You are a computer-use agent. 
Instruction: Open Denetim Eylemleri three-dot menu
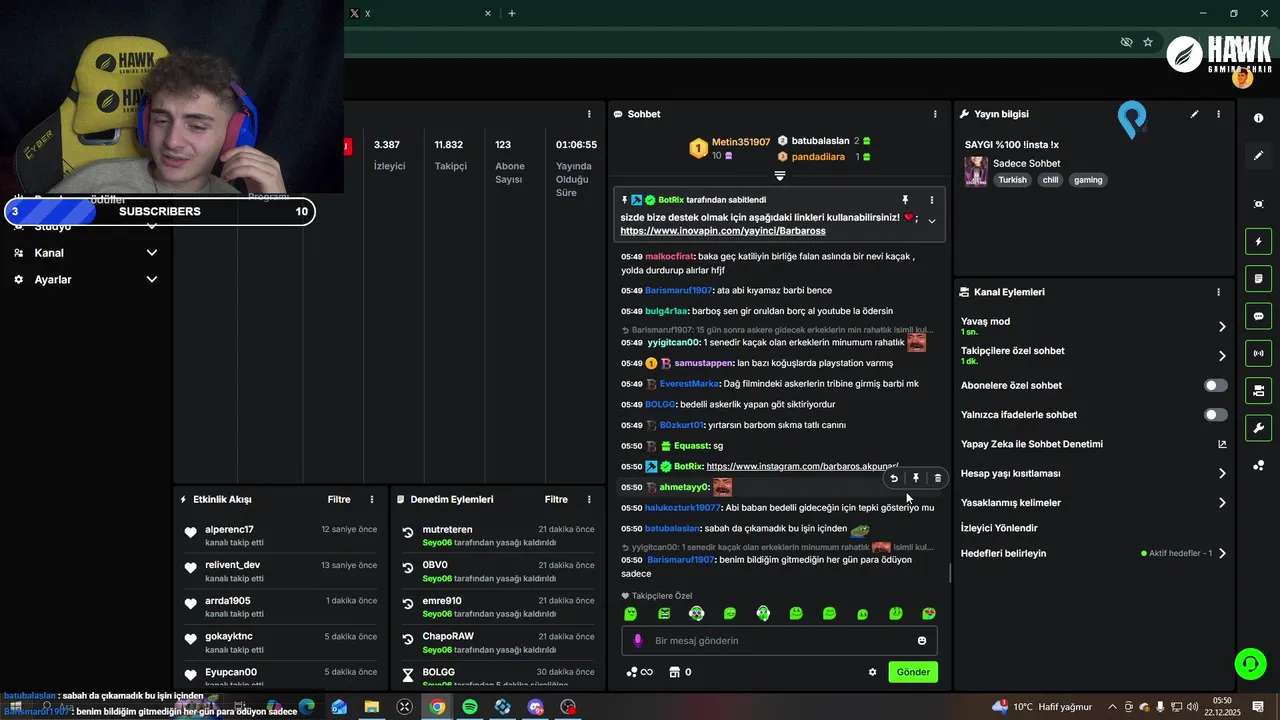click(589, 499)
